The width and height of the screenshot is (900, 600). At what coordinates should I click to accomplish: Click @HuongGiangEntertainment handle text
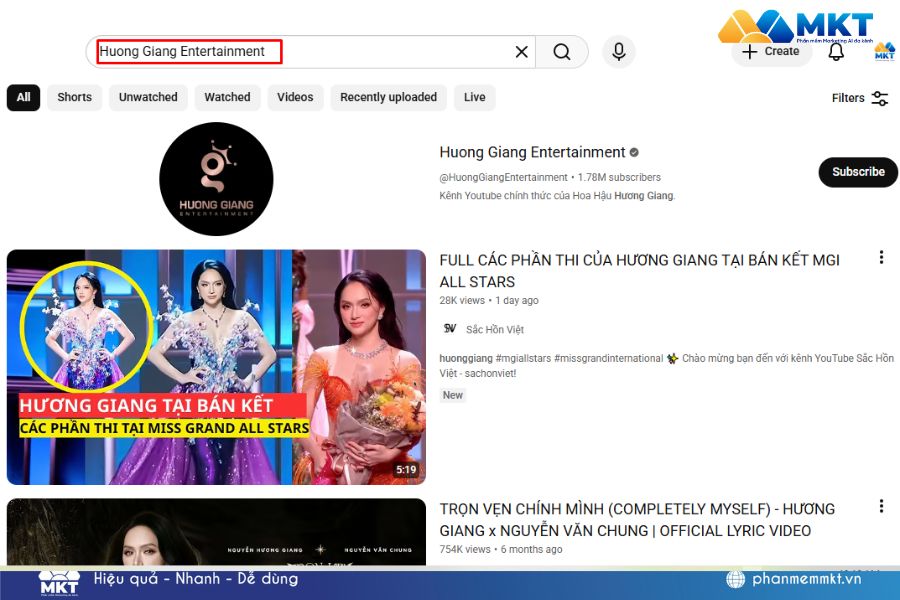[503, 177]
